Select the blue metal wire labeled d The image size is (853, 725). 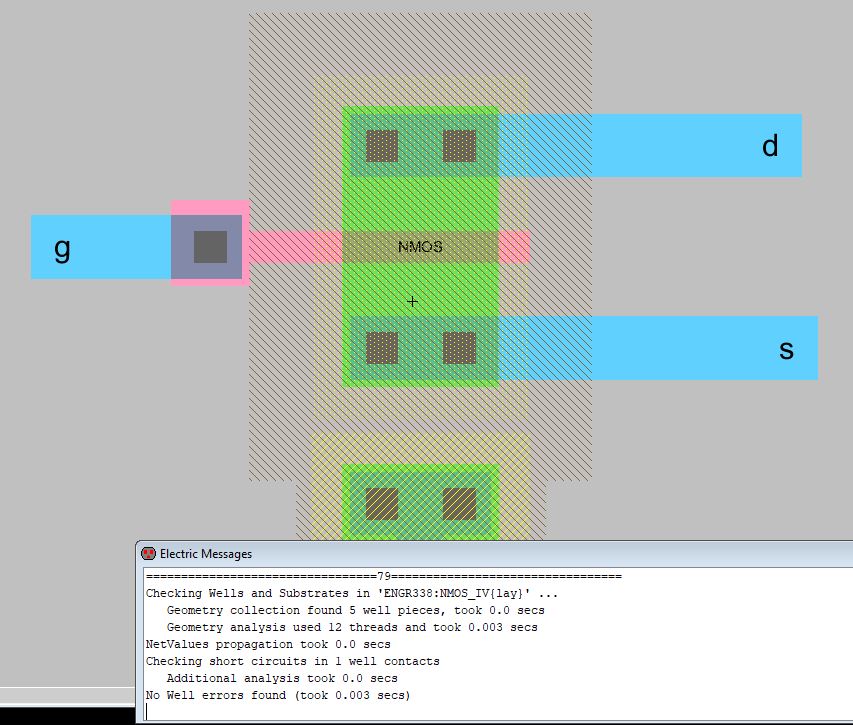click(x=680, y=146)
